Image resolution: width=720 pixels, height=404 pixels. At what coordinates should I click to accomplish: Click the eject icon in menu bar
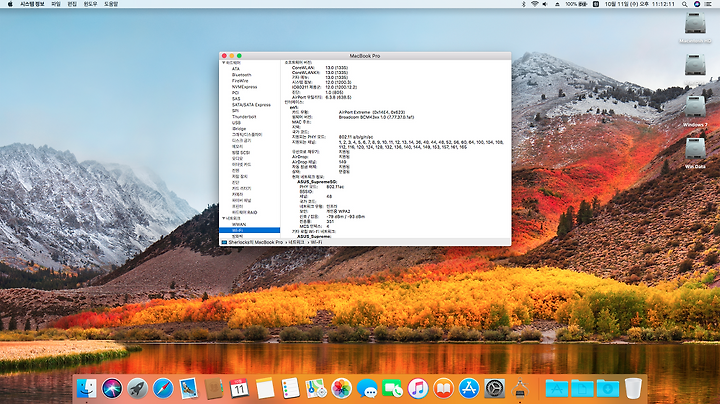click(557, 4)
